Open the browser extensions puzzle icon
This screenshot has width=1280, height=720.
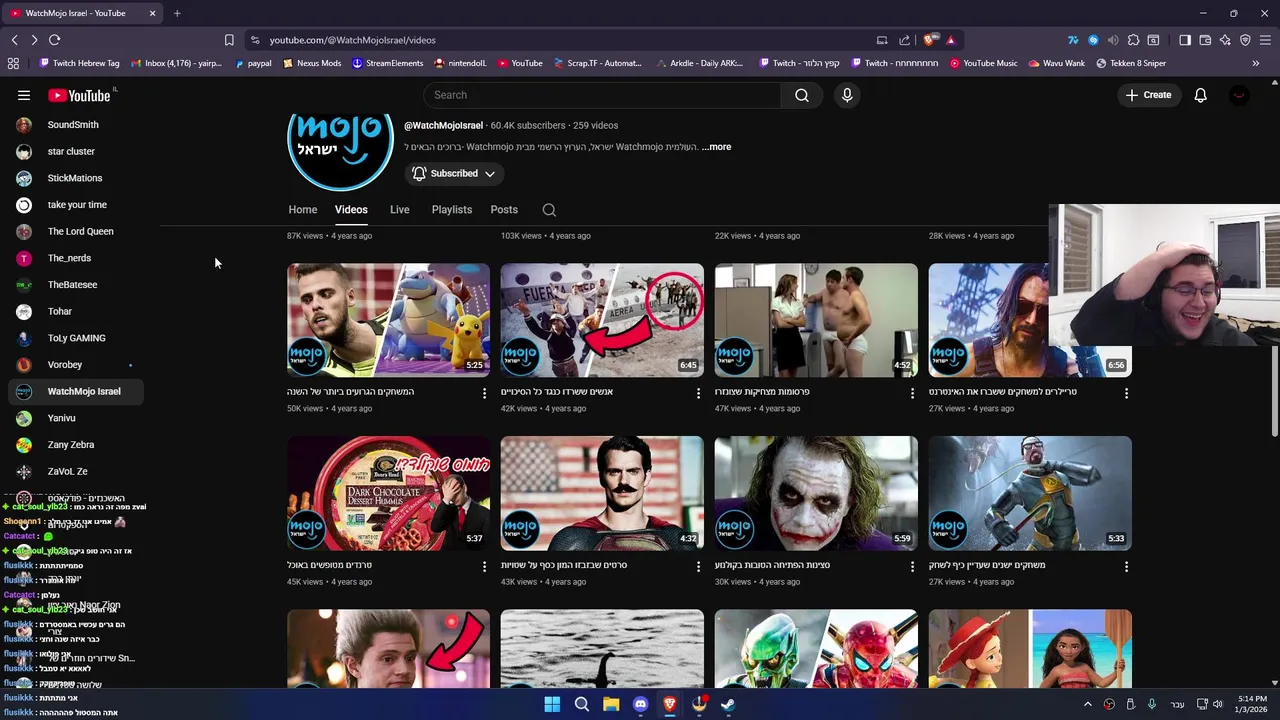[x=1133, y=40]
